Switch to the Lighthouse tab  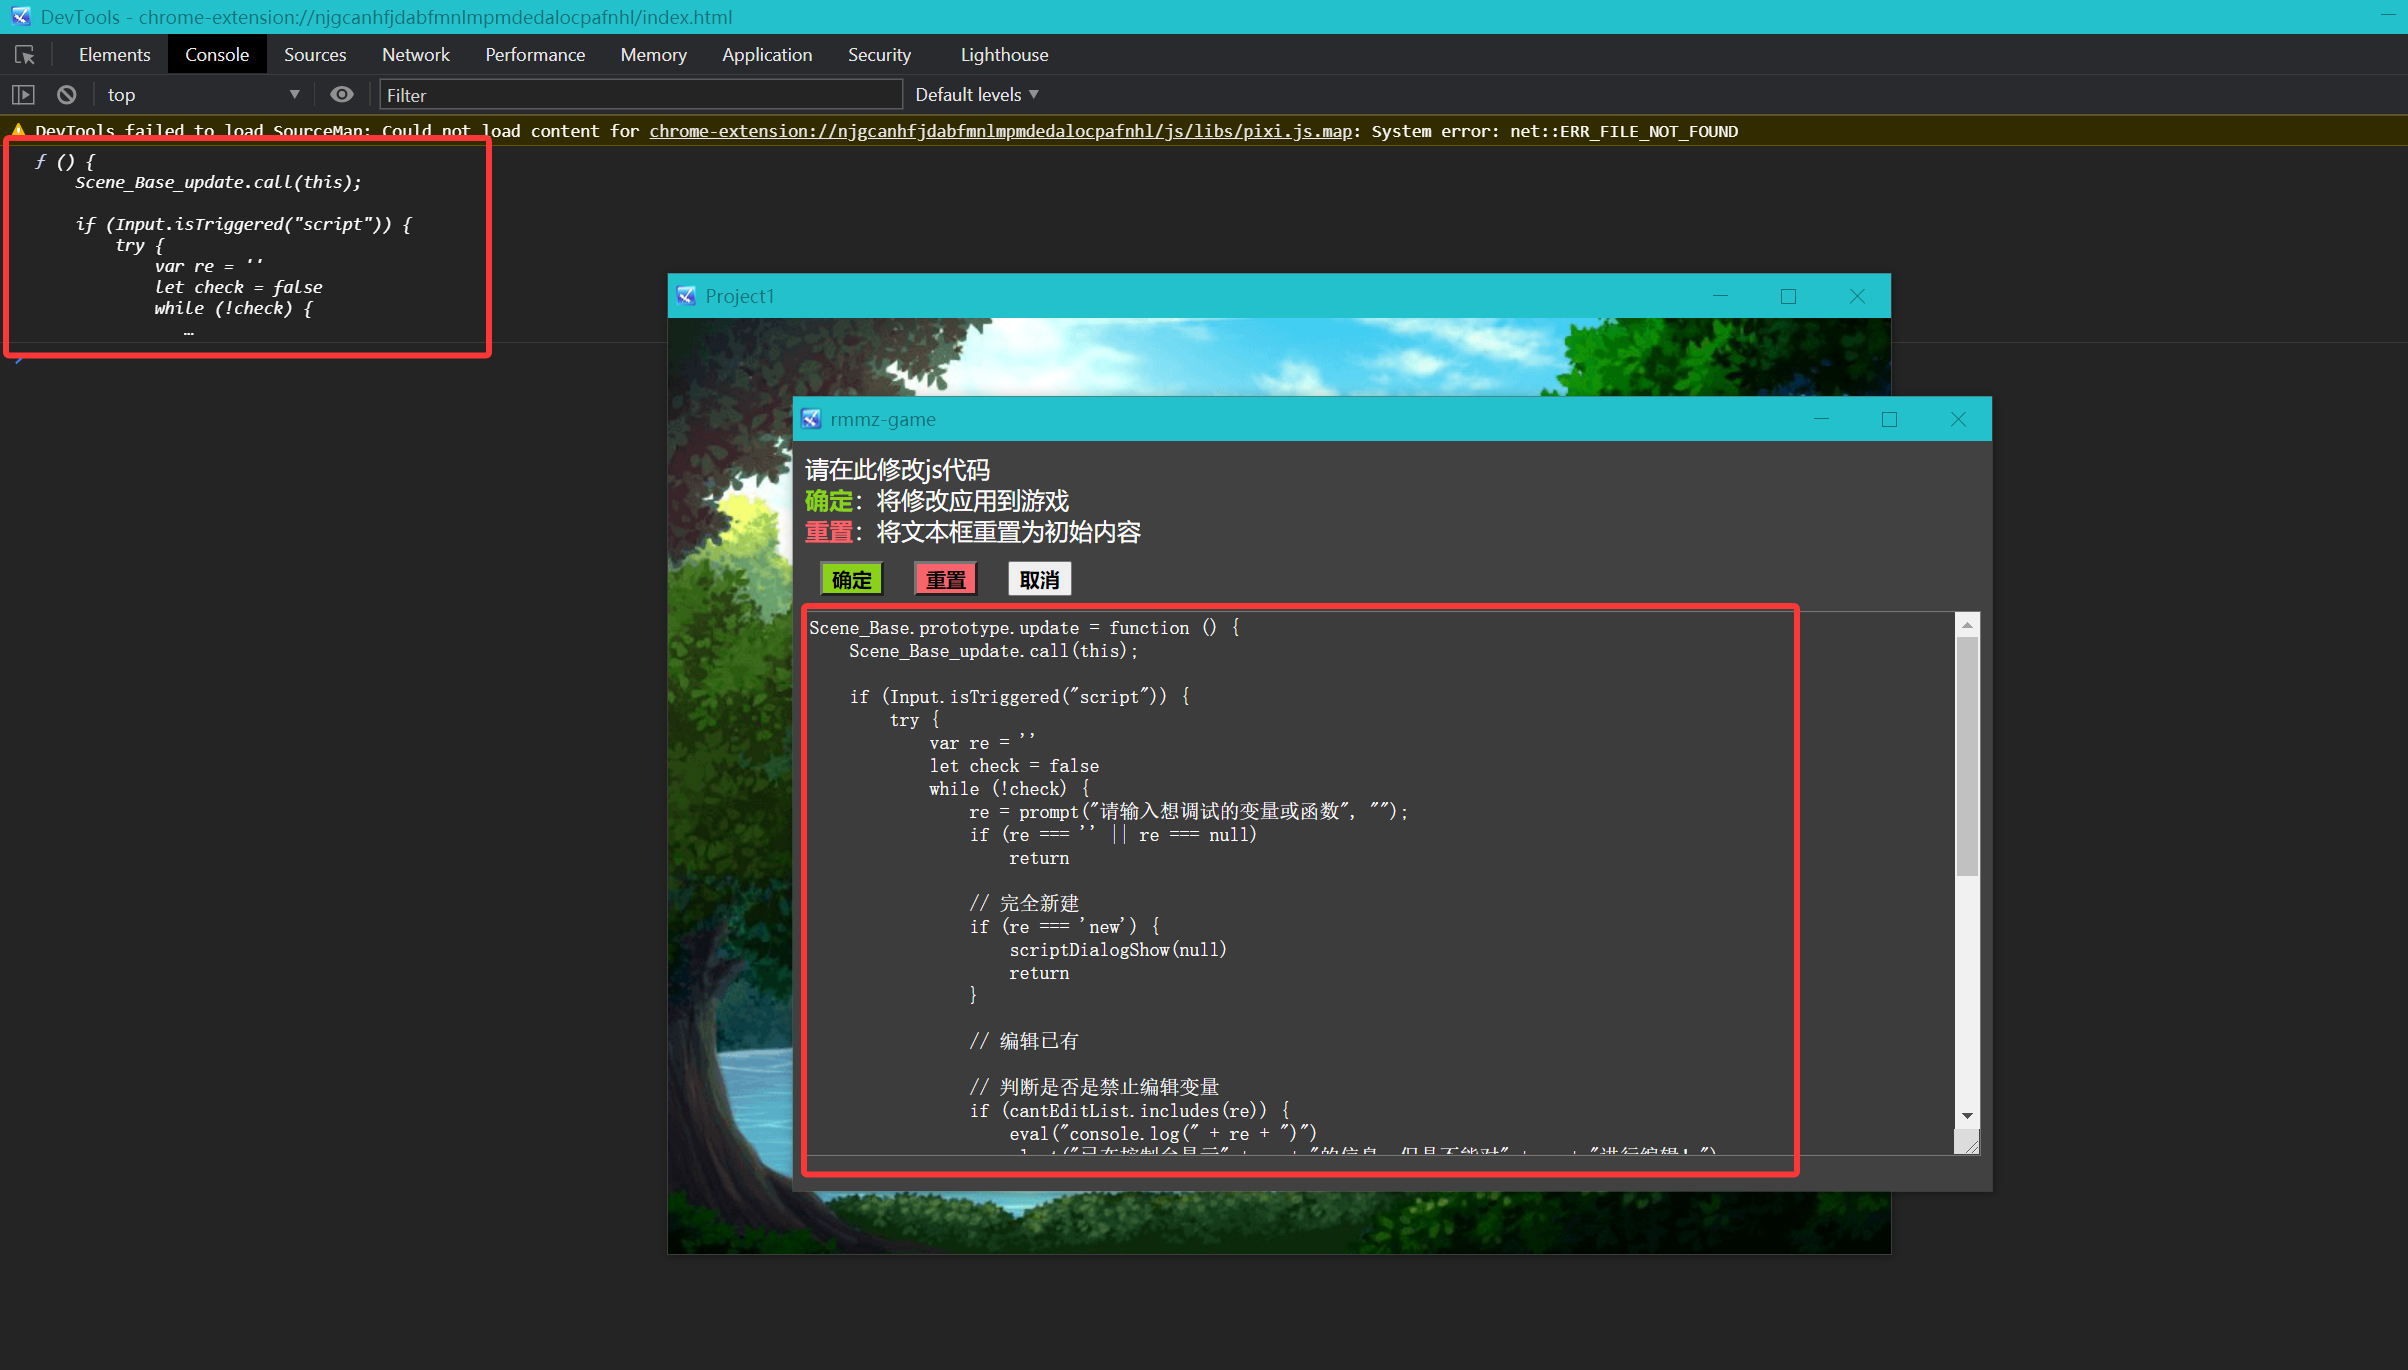point(1004,55)
